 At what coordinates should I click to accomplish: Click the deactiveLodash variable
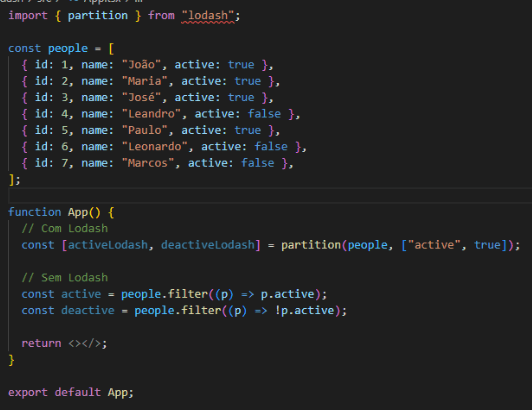click(208, 245)
